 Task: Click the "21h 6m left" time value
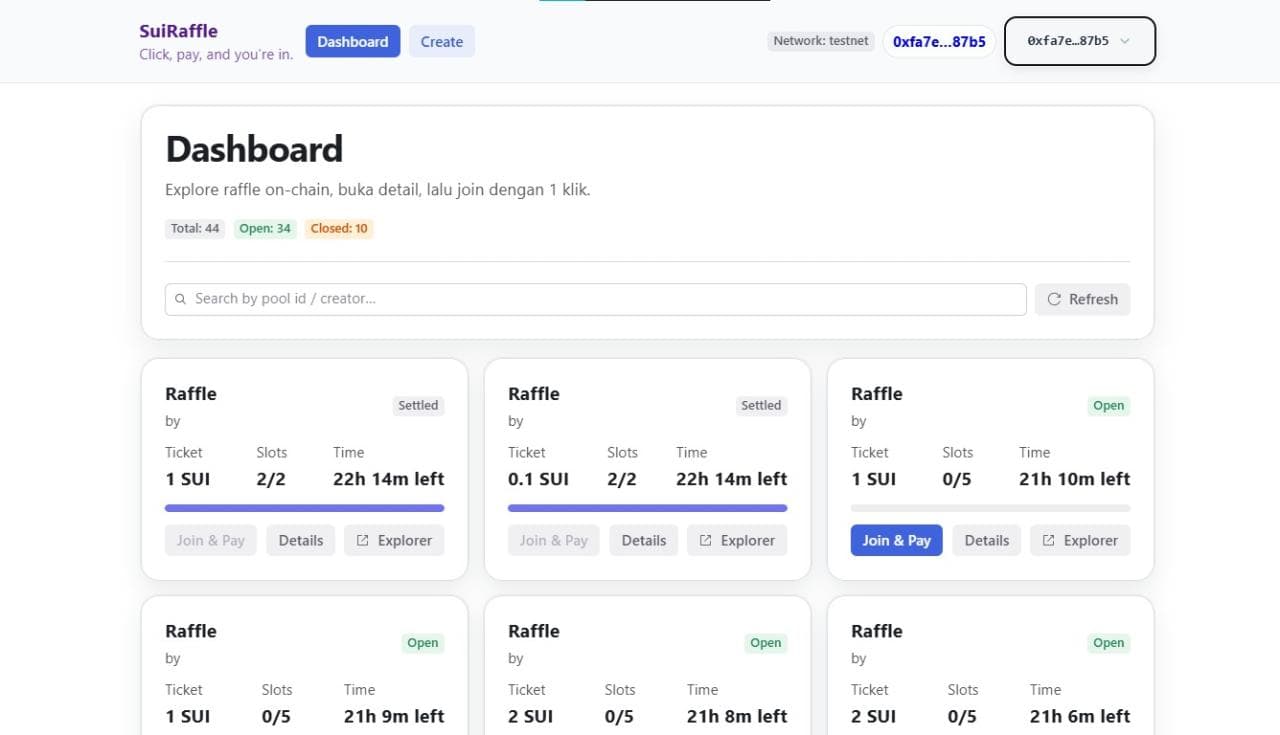tap(1080, 716)
